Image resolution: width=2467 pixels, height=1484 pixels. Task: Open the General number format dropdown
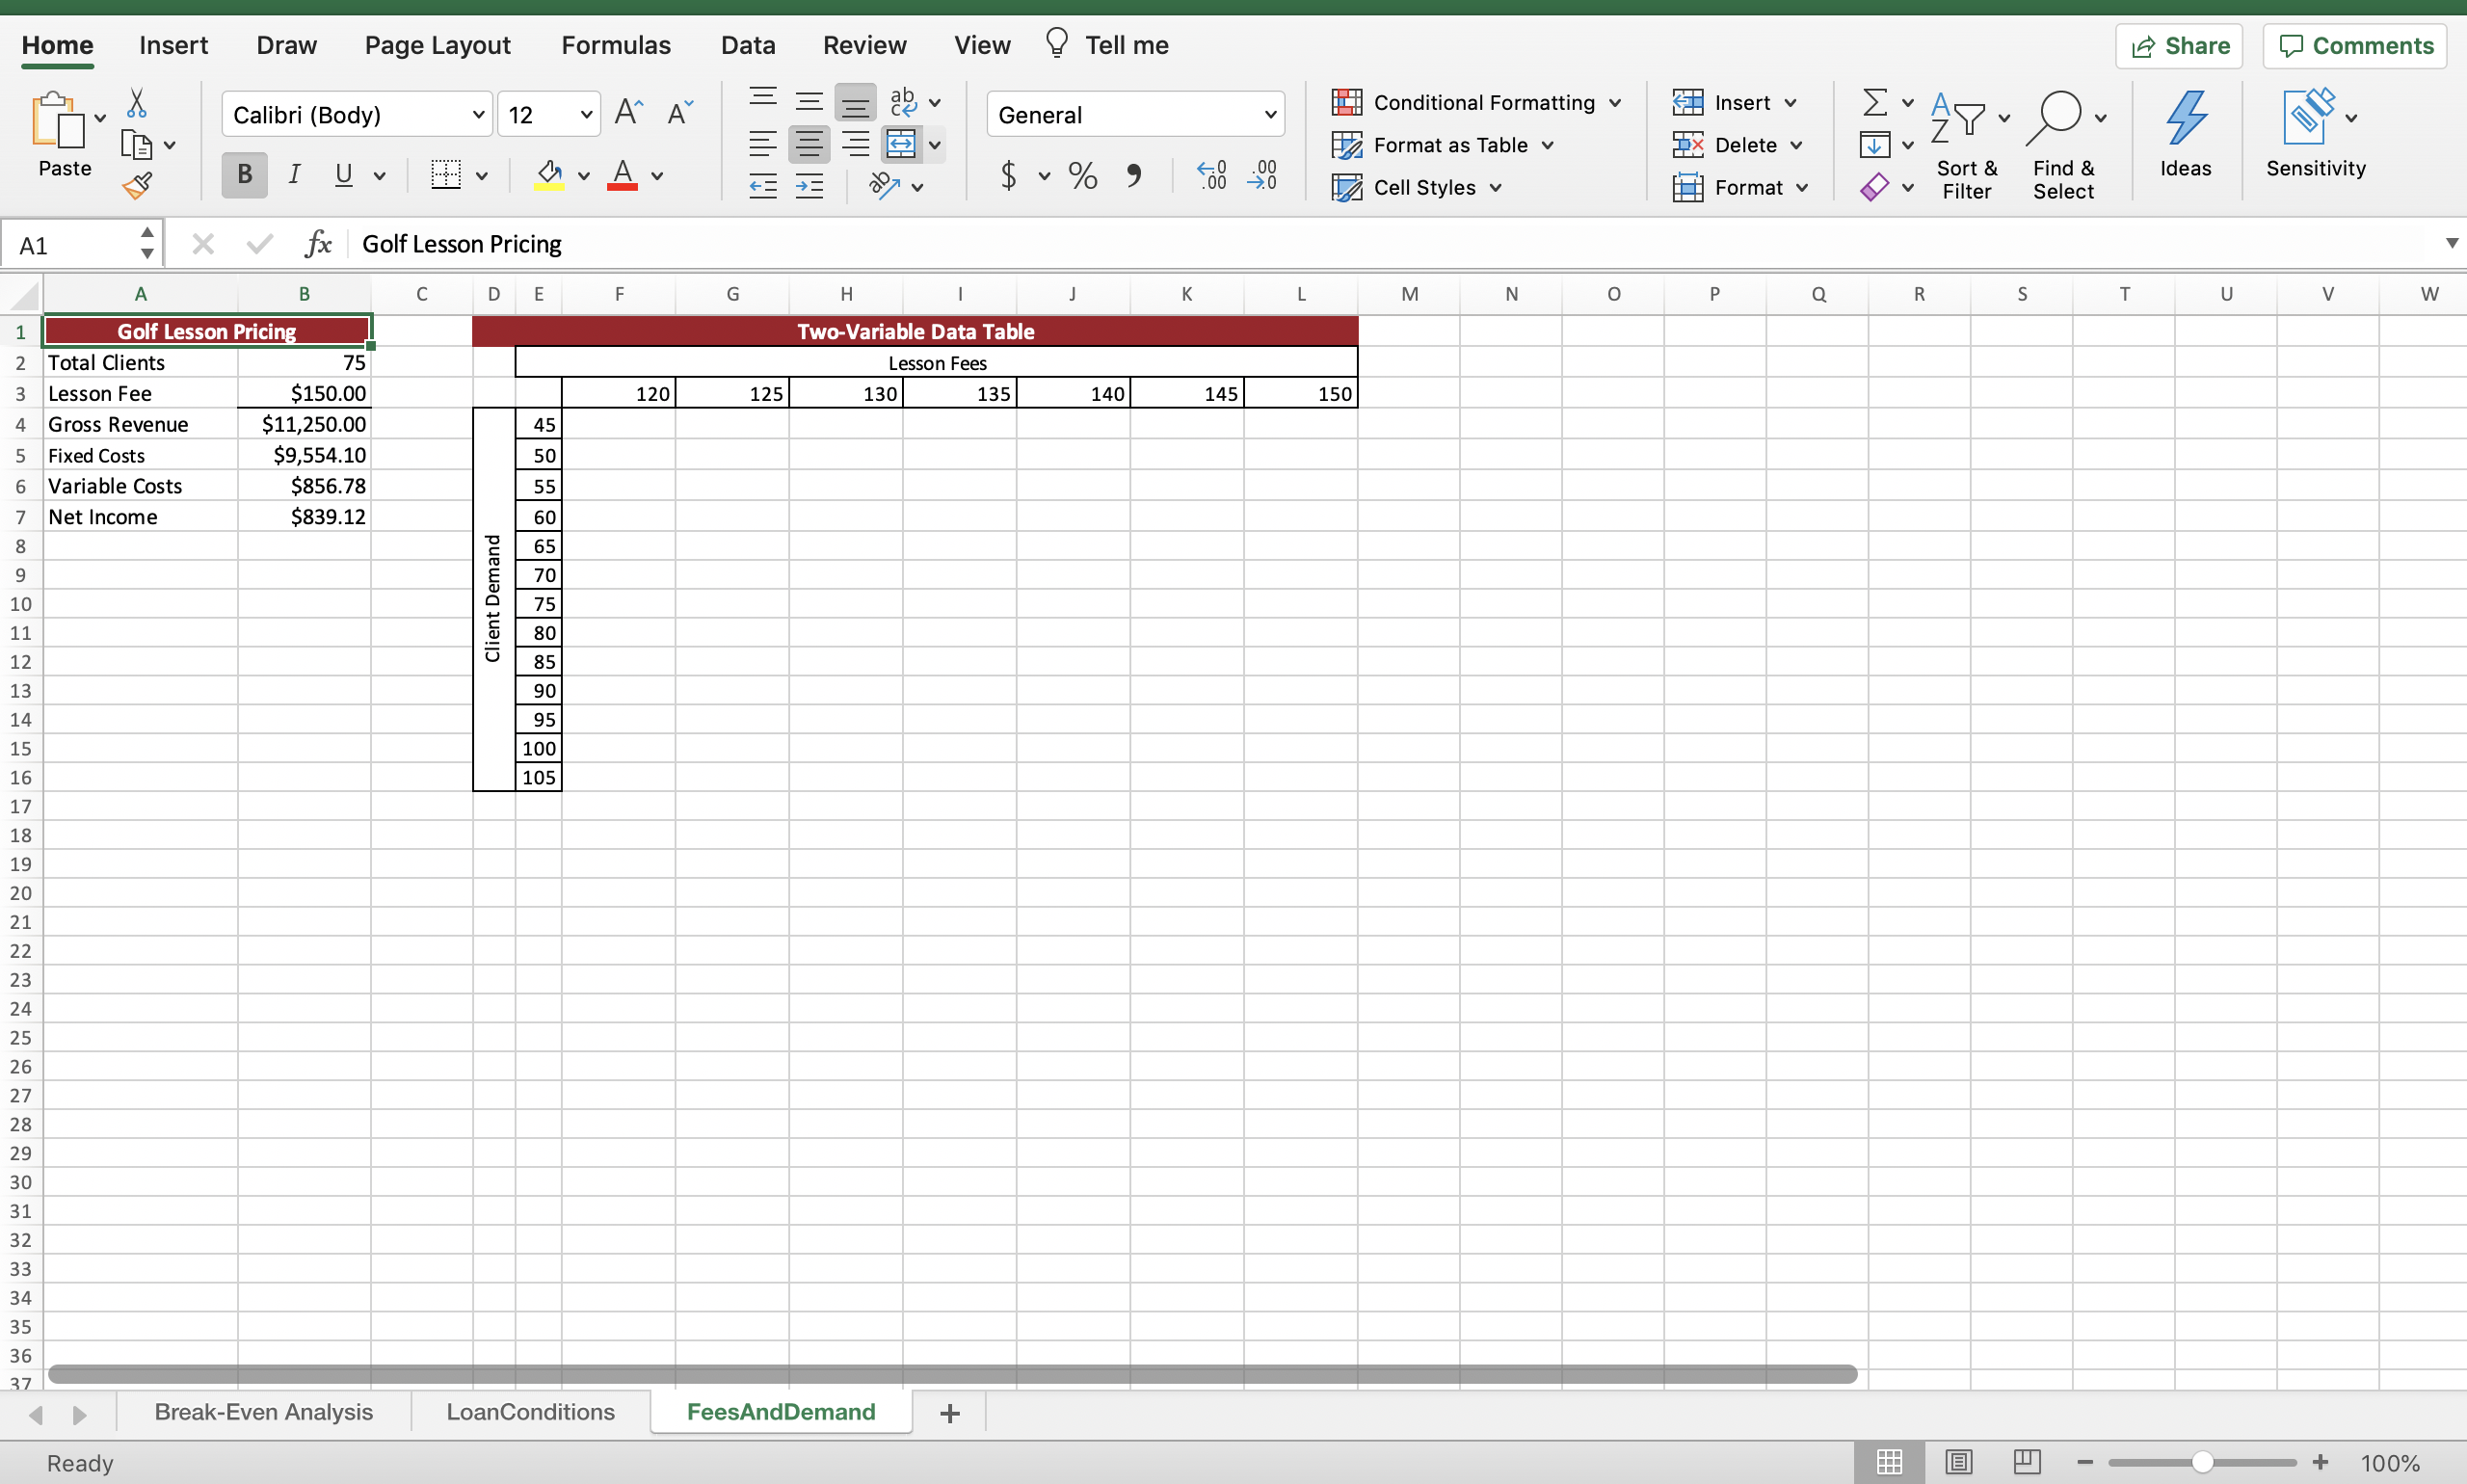1270,115
